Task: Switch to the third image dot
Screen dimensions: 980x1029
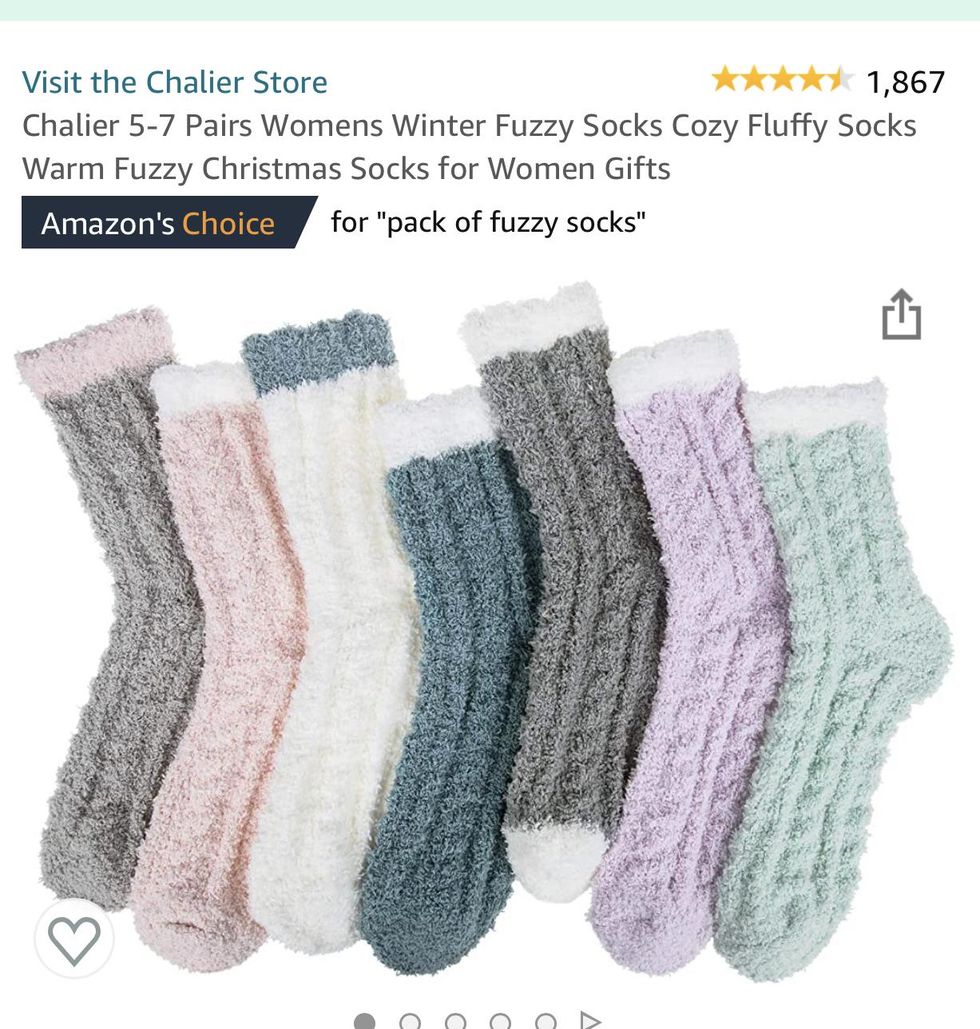Action: coord(456,1022)
